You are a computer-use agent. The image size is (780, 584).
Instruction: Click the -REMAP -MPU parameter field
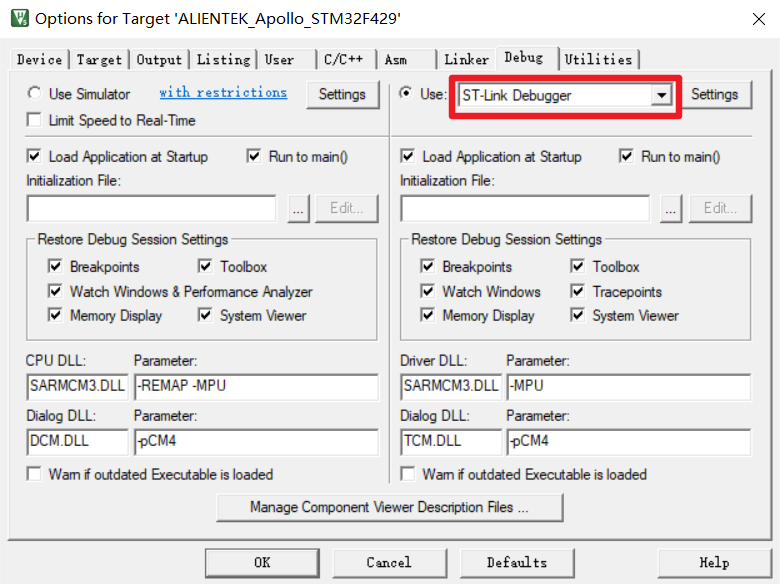pyautogui.click(x=256, y=387)
